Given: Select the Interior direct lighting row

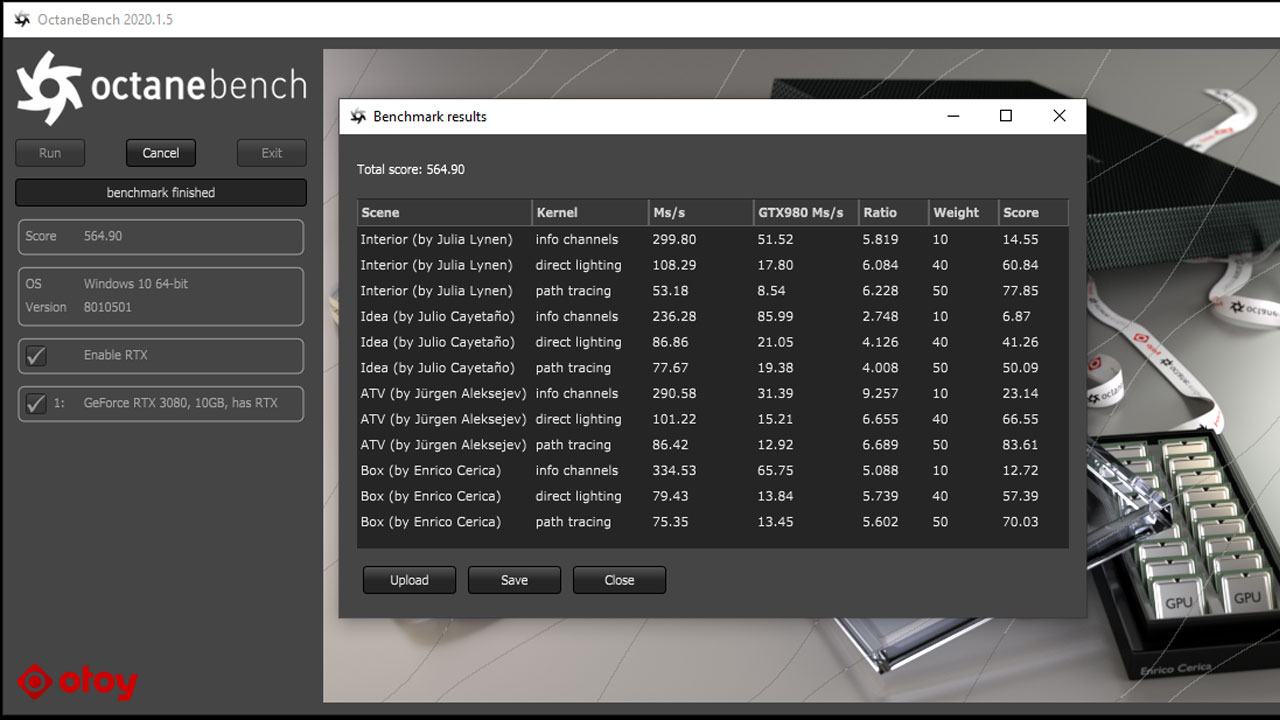Looking at the screenshot, I should pyautogui.click(x=713, y=265).
